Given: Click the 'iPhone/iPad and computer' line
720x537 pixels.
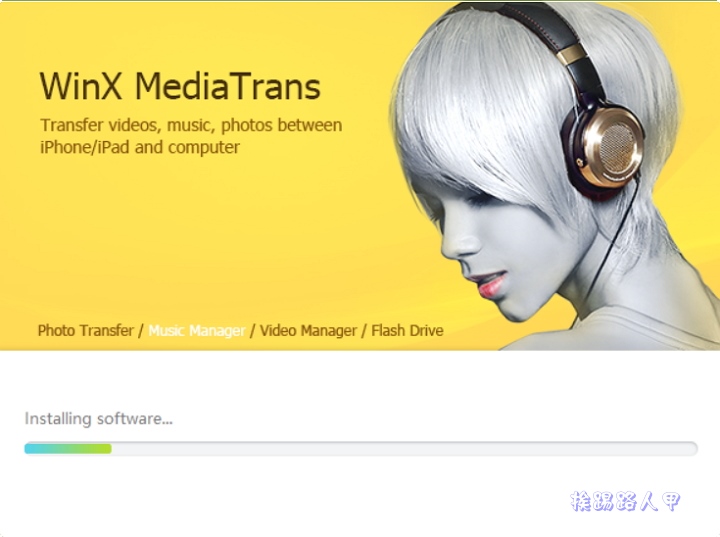Looking at the screenshot, I should point(140,147).
